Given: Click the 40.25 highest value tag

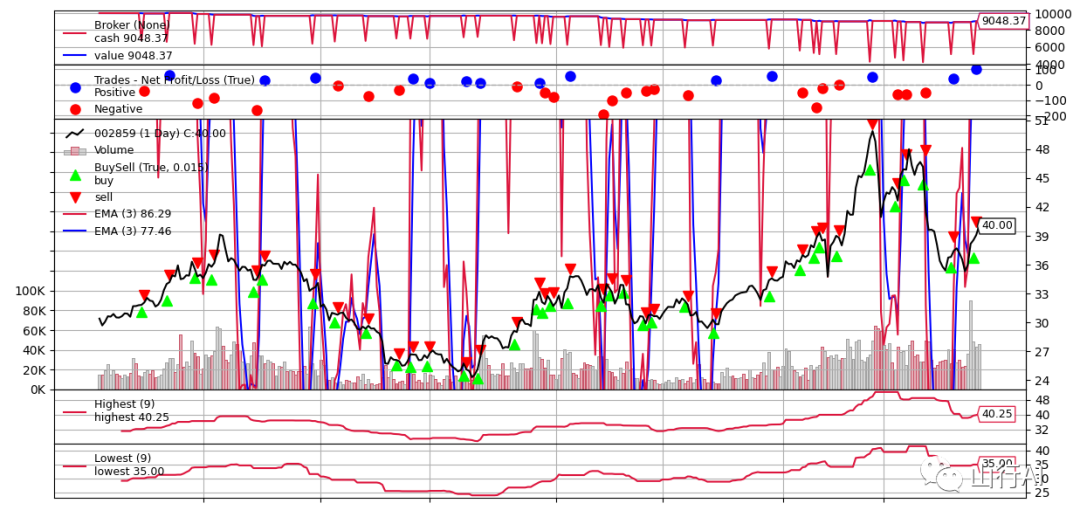Looking at the screenshot, I should [997, 414].
